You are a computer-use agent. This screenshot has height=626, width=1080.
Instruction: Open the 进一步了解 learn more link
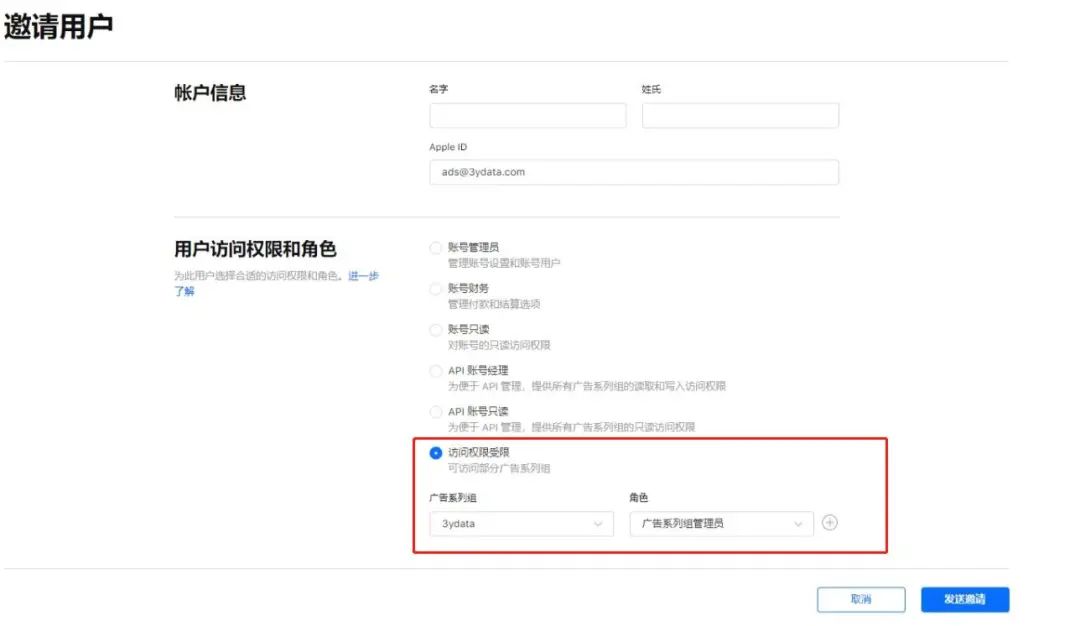tap(363, 275)
